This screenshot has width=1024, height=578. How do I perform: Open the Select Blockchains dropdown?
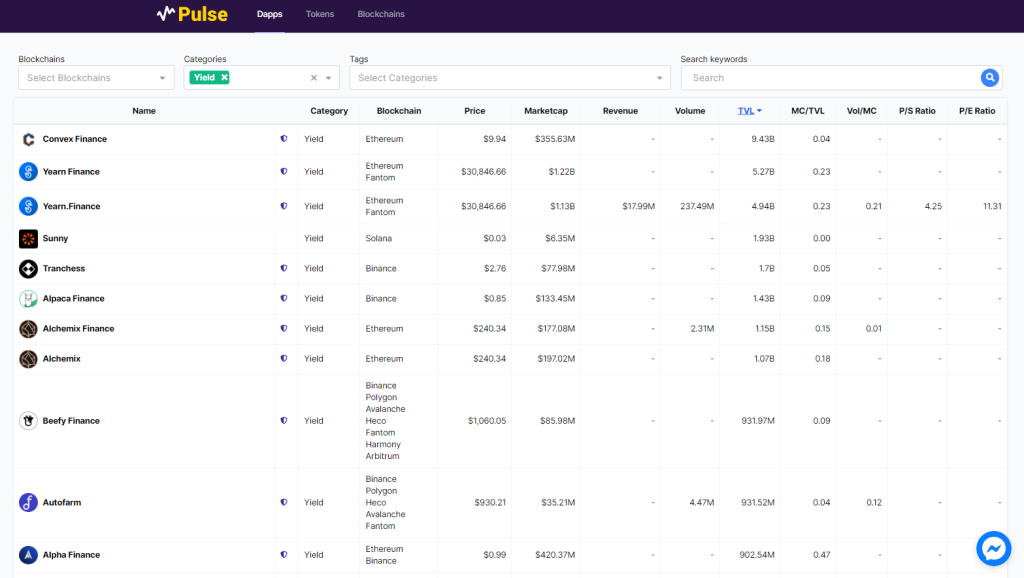(96, 78)
